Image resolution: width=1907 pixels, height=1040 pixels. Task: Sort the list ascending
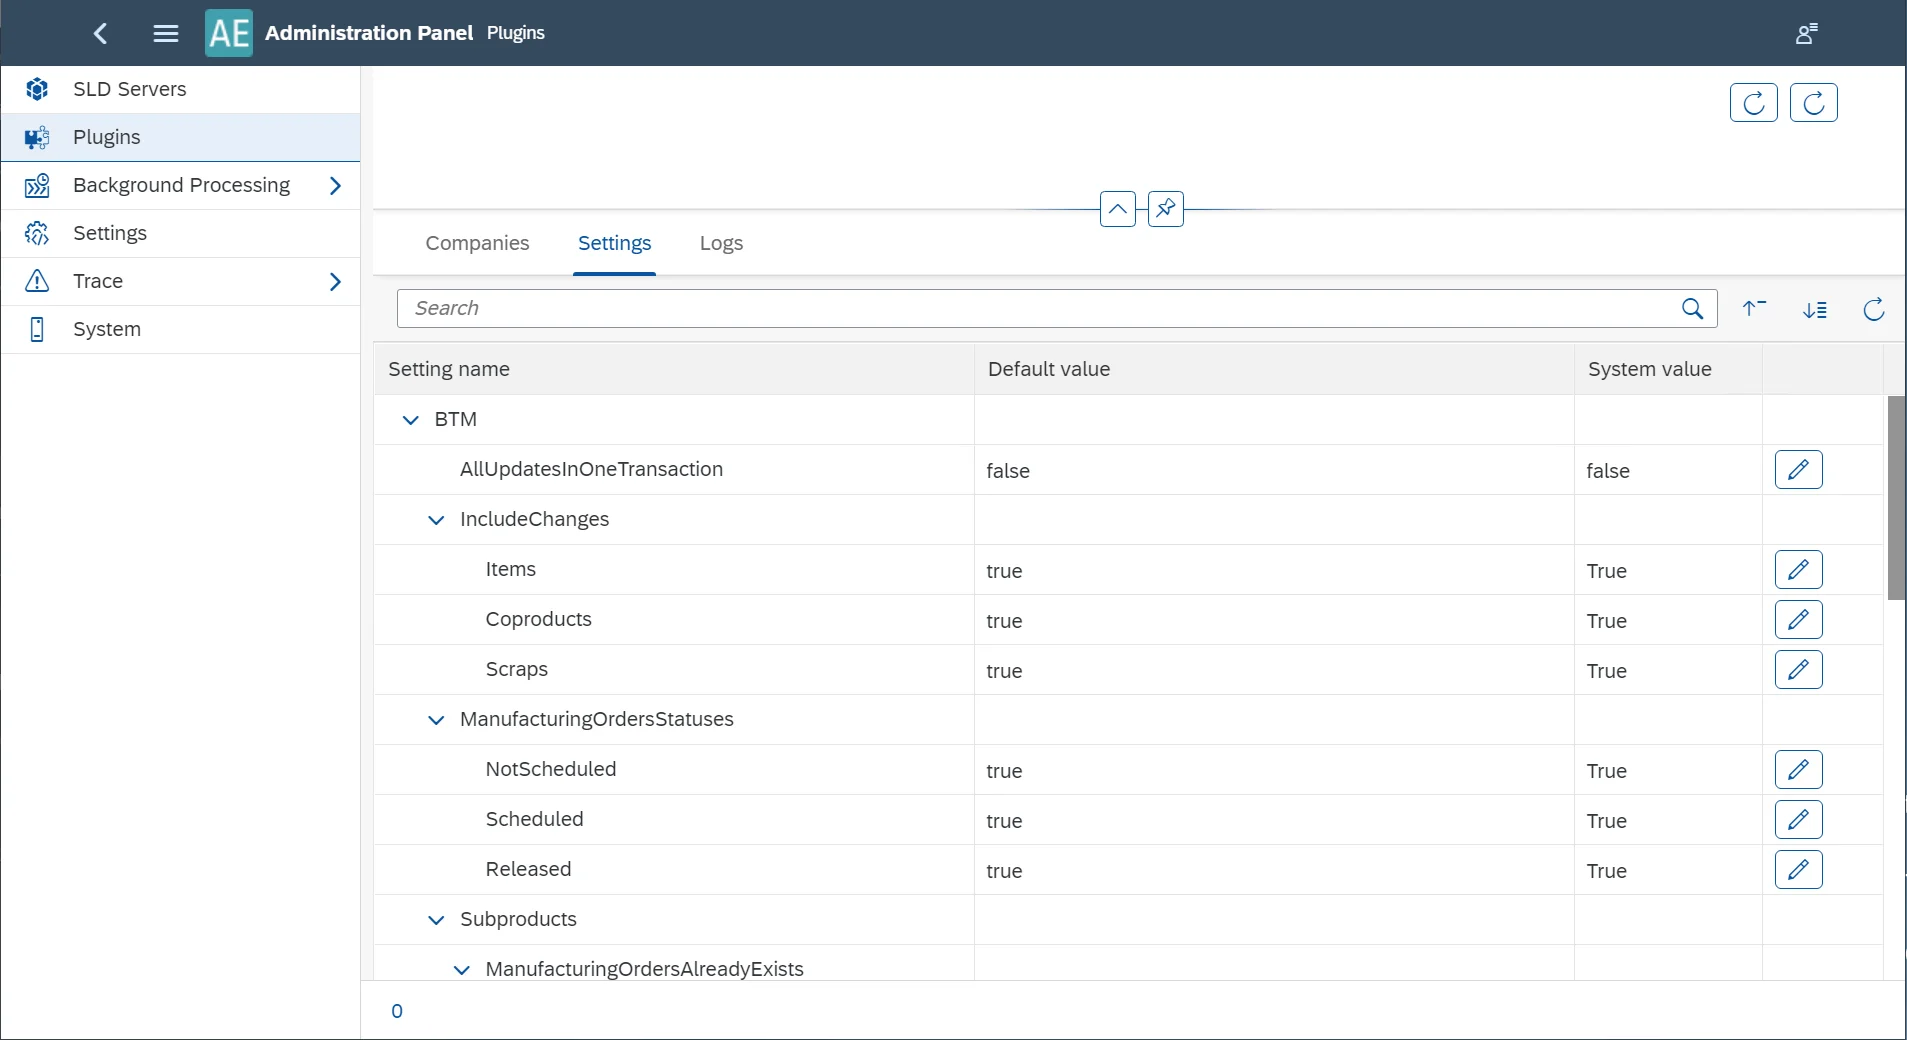tap(1753, 309)
